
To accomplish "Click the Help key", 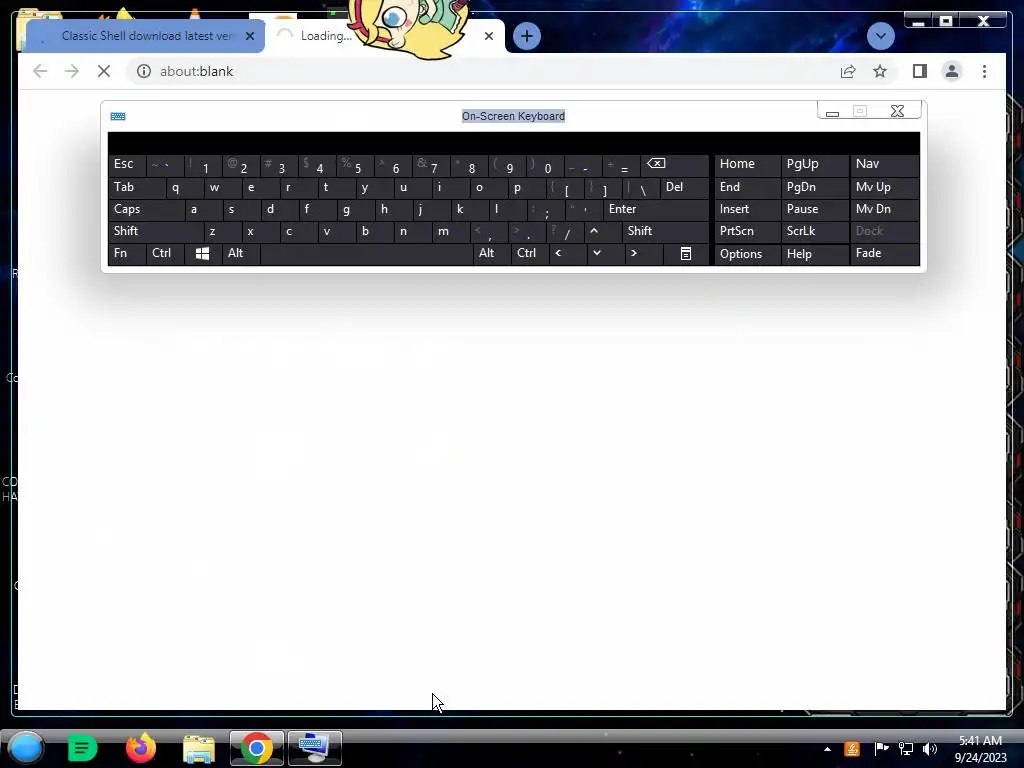I will (x=814, y=253).
